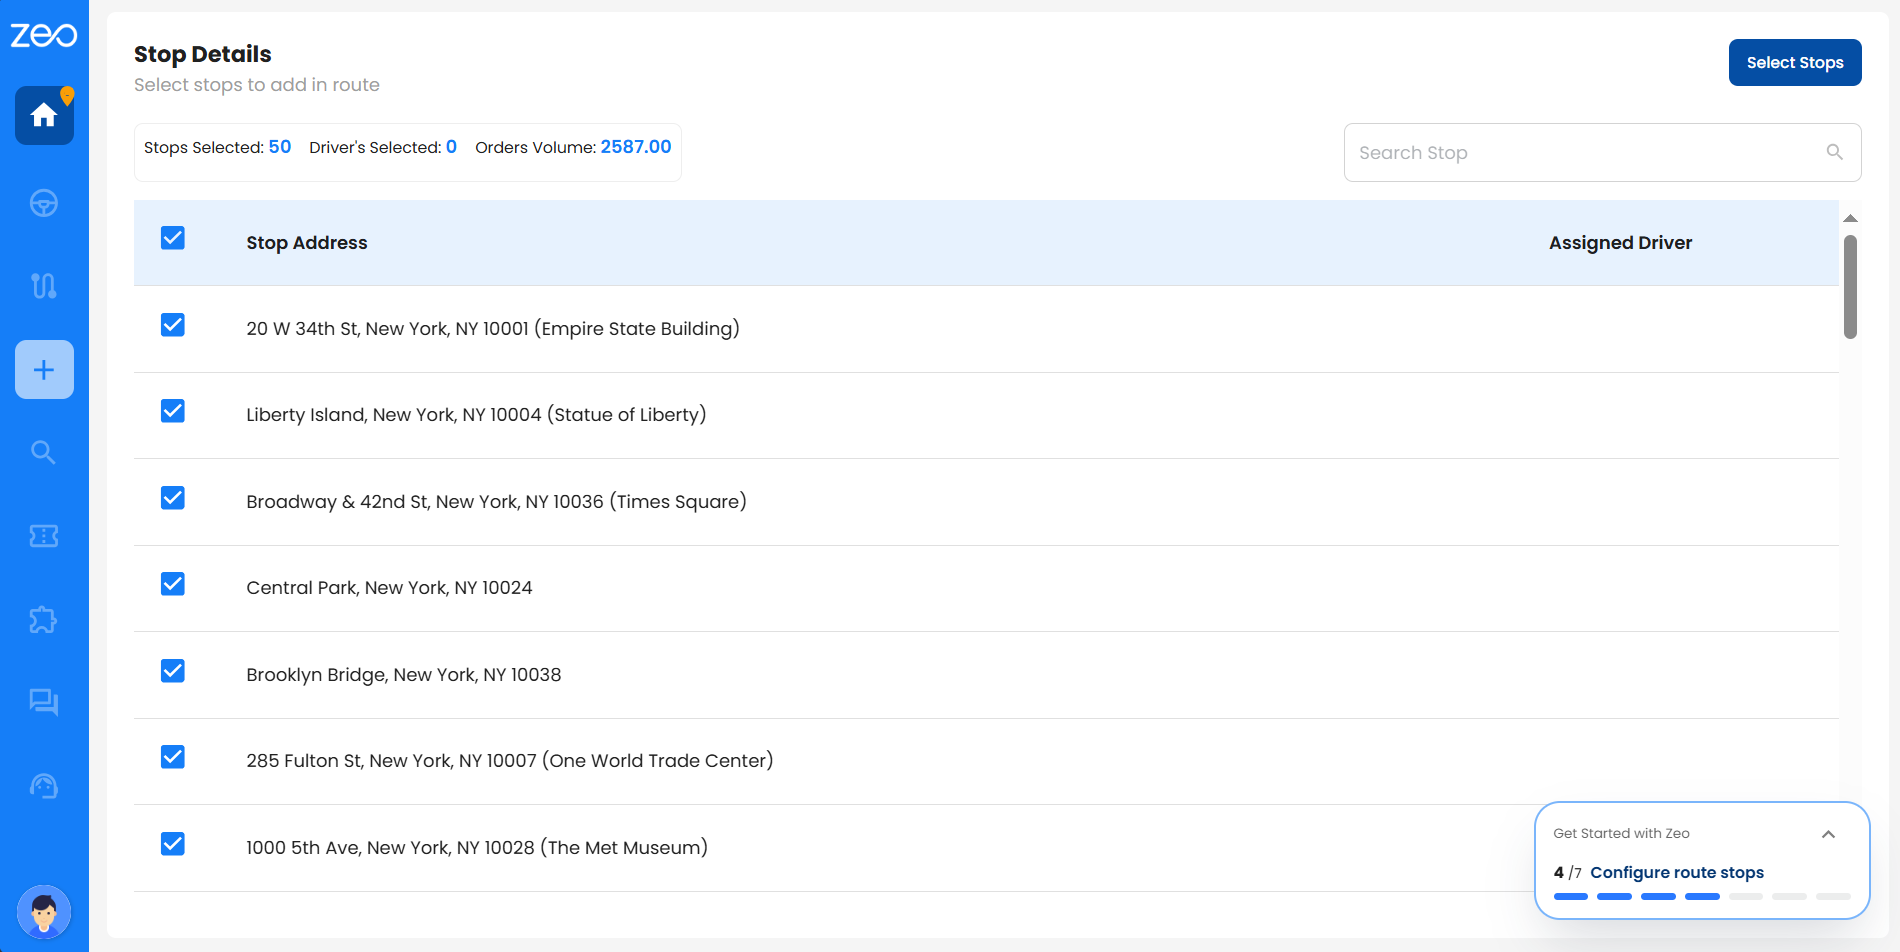Open the ticket coupon icon in sidebar
The width and height of the screenshot is (1900, 952).
click(x=44, y=536)
